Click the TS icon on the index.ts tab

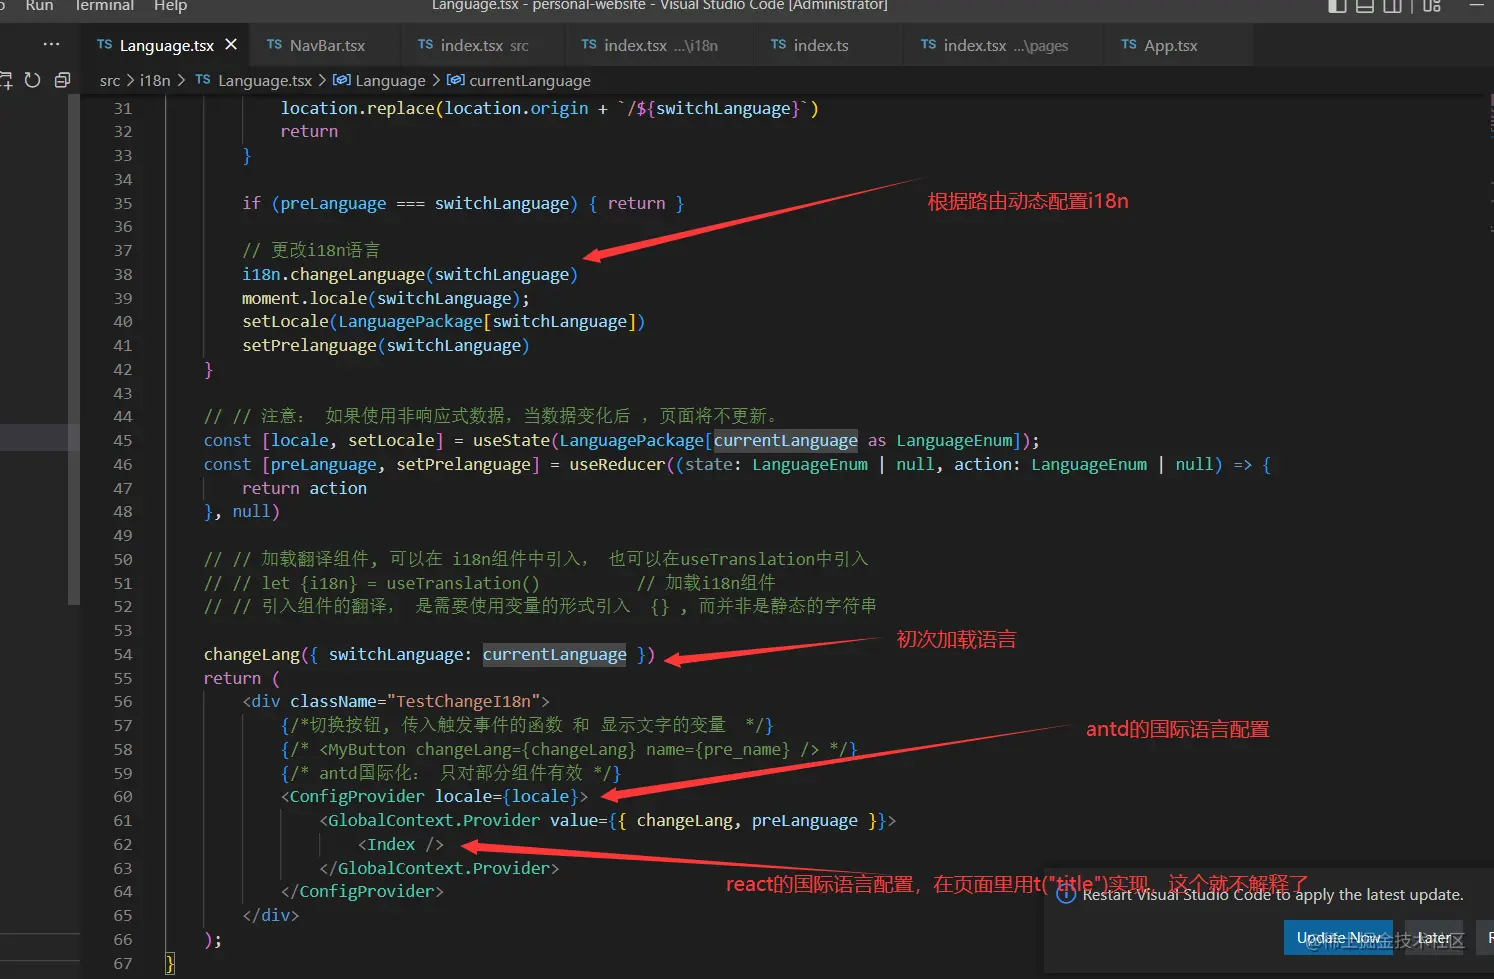(778, 45)
